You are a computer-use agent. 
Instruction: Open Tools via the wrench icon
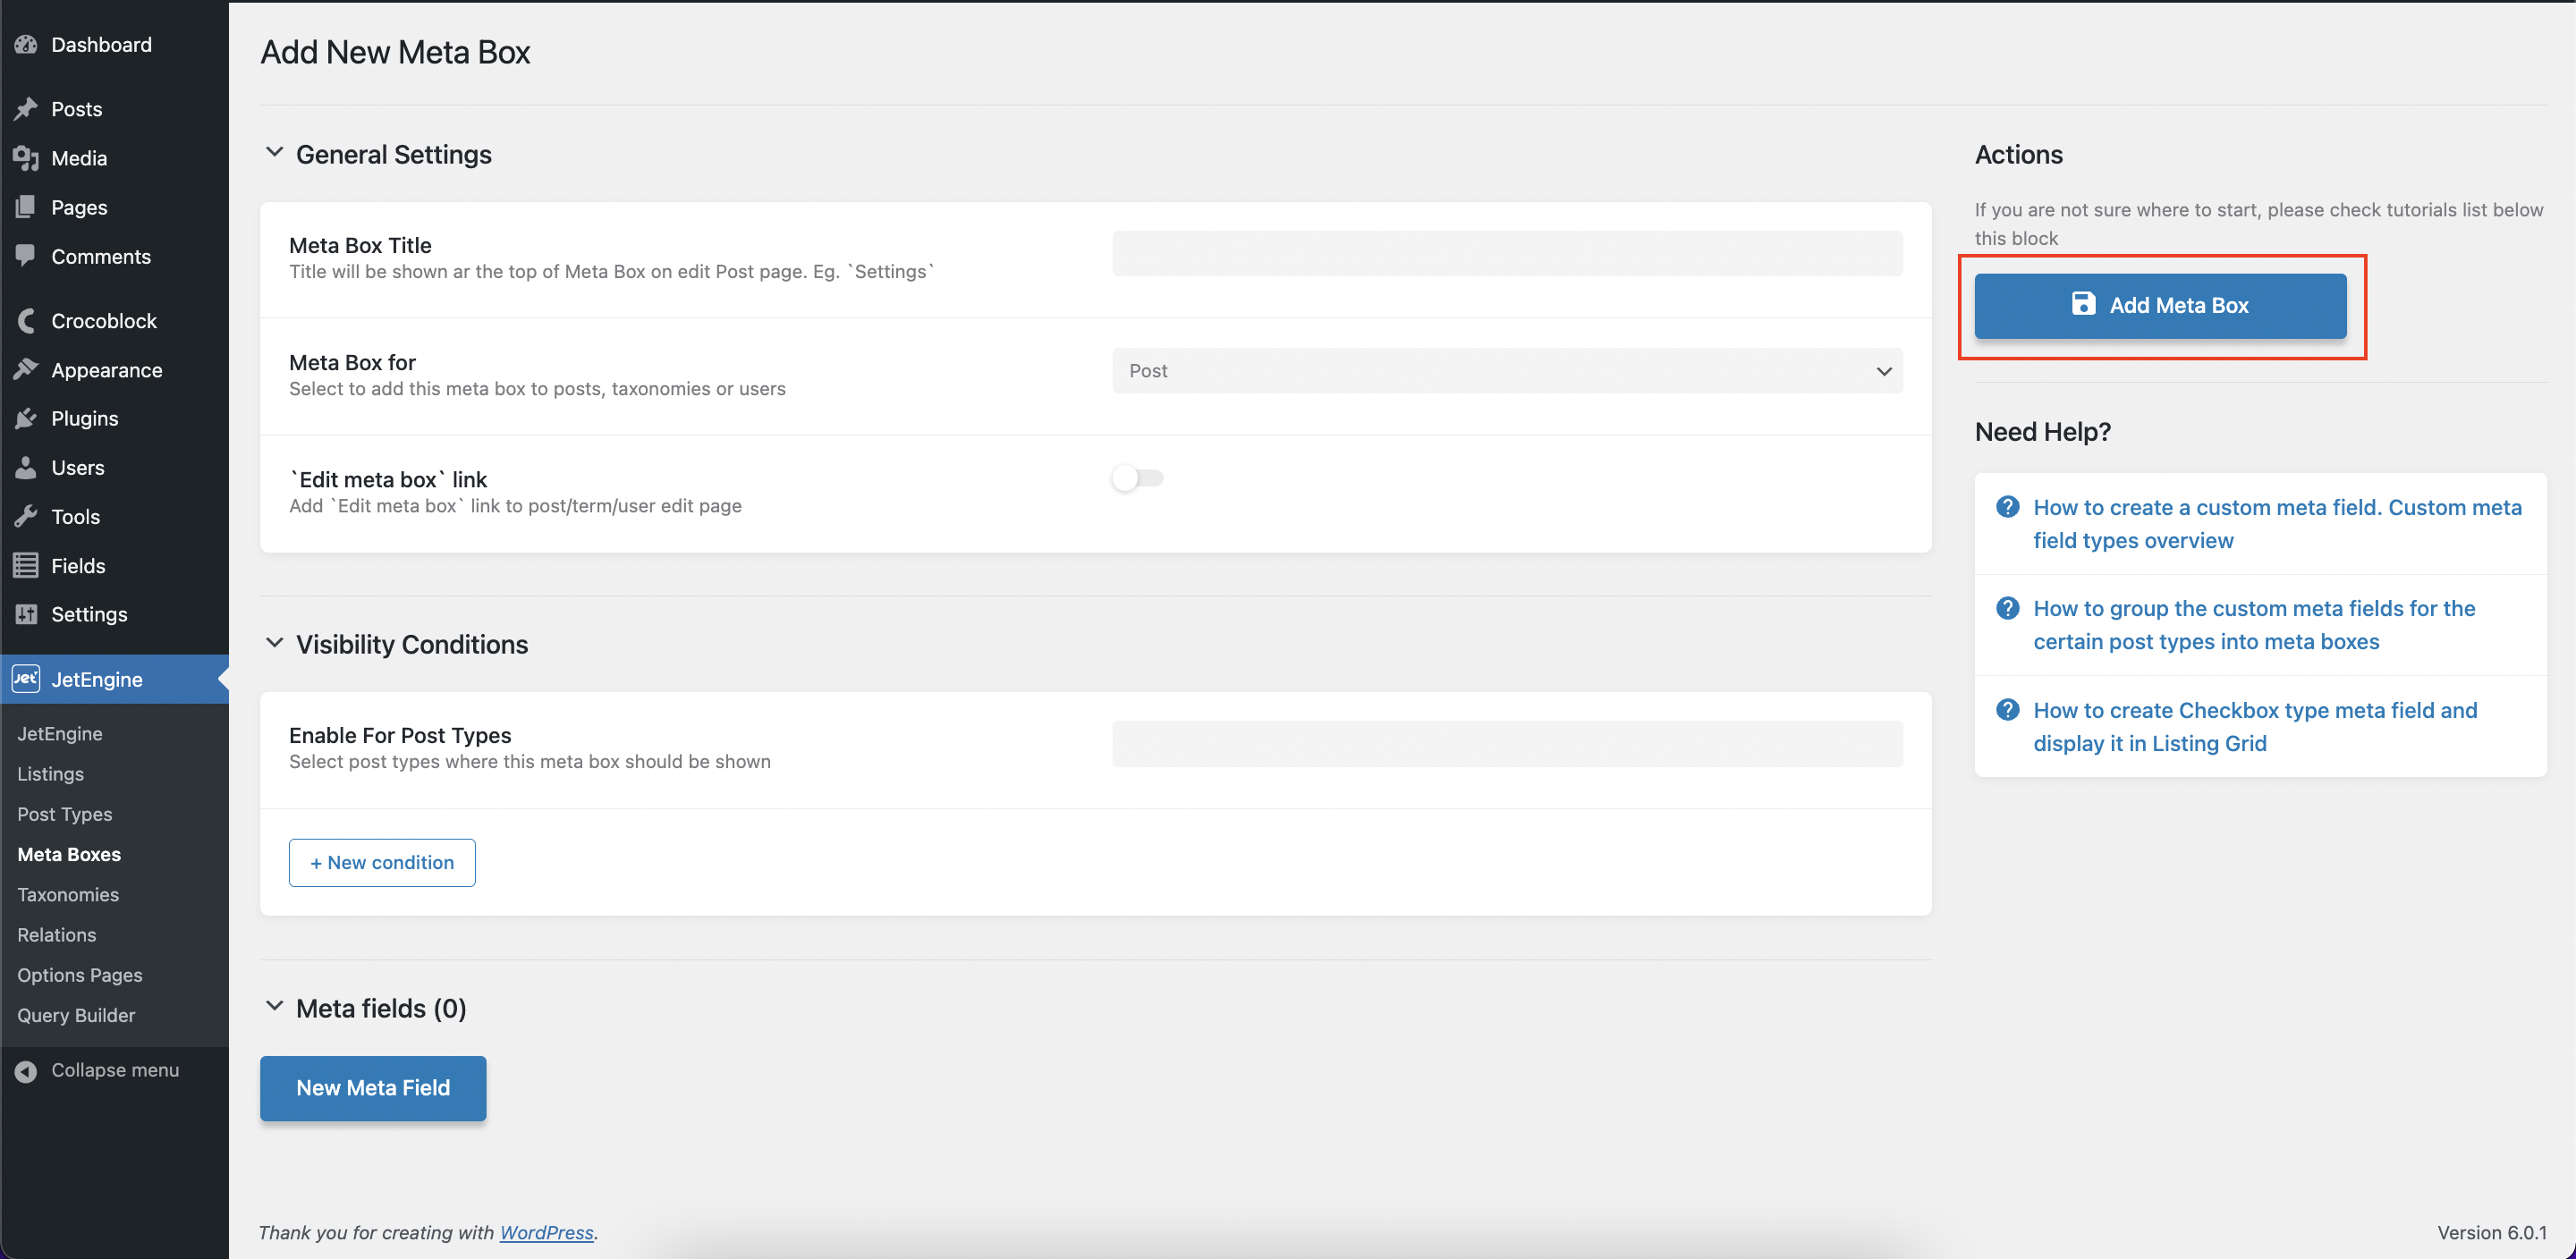tap(26, 516)
